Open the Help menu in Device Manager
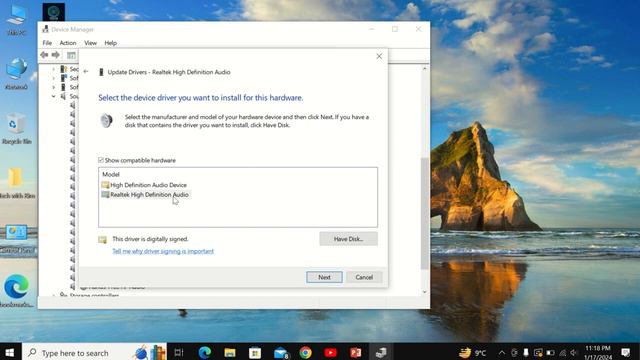The width and height of the screenshot is (640, 360). point(110,43)
